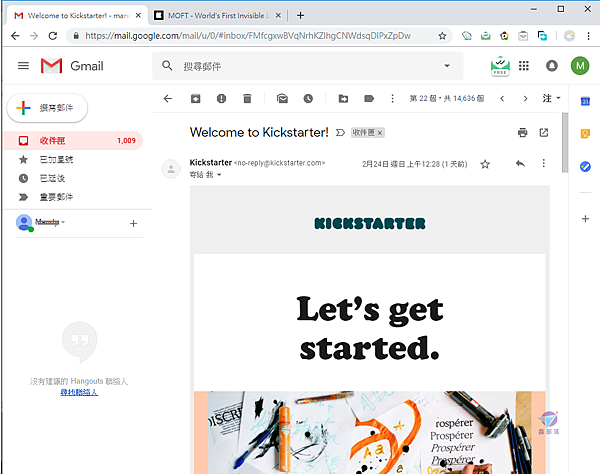Start a new Hangouts conversation plus

tap(133, 223)
